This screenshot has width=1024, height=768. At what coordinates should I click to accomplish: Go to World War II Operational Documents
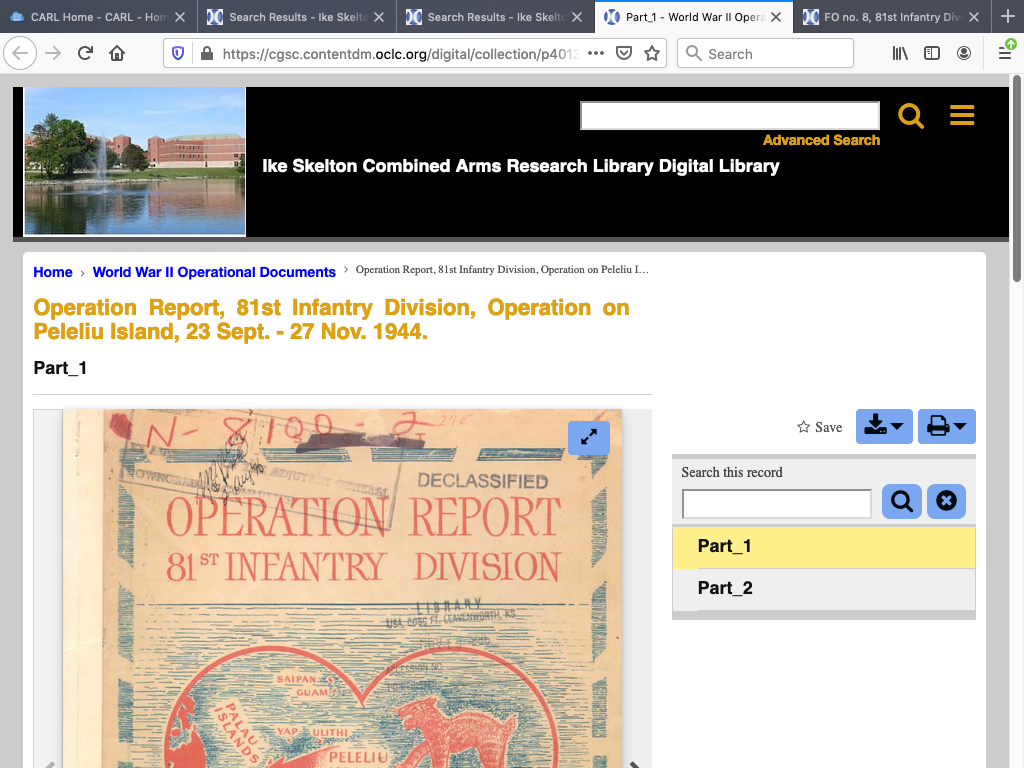coord(214,272)
